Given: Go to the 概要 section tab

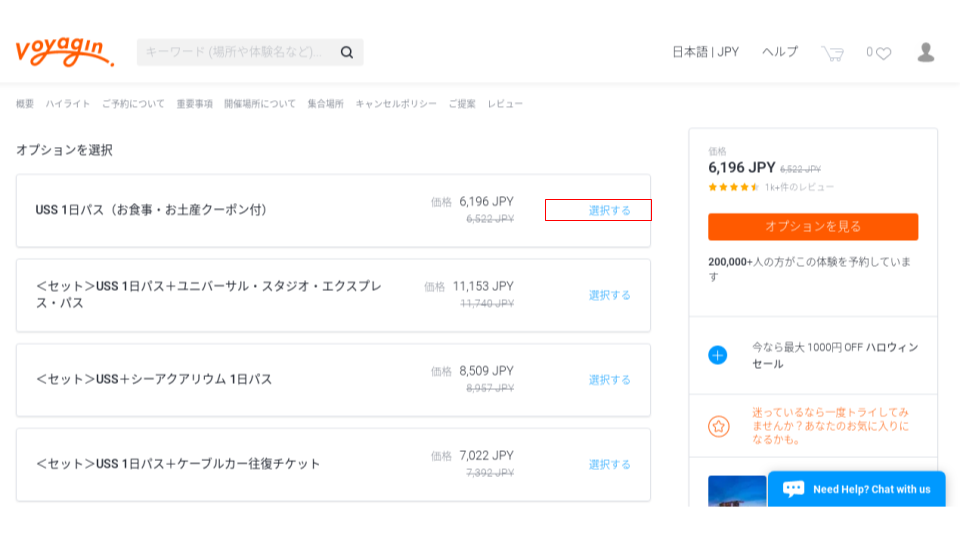Looking at the screenshot, I should click(x=25, y=104).
